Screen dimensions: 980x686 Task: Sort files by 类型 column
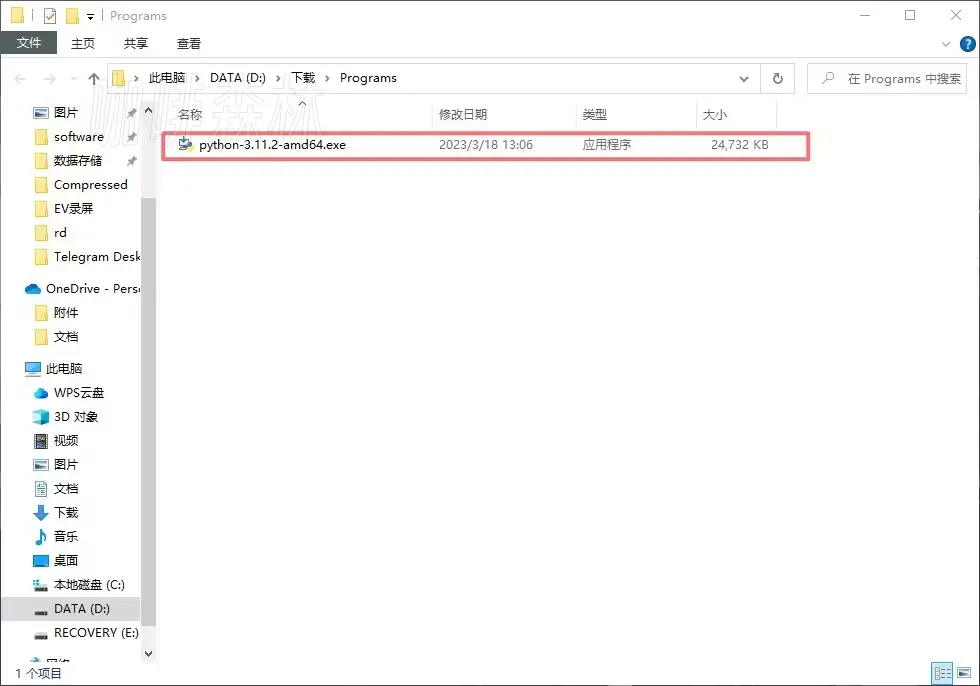pyautogui.click(x=594, y=114)
